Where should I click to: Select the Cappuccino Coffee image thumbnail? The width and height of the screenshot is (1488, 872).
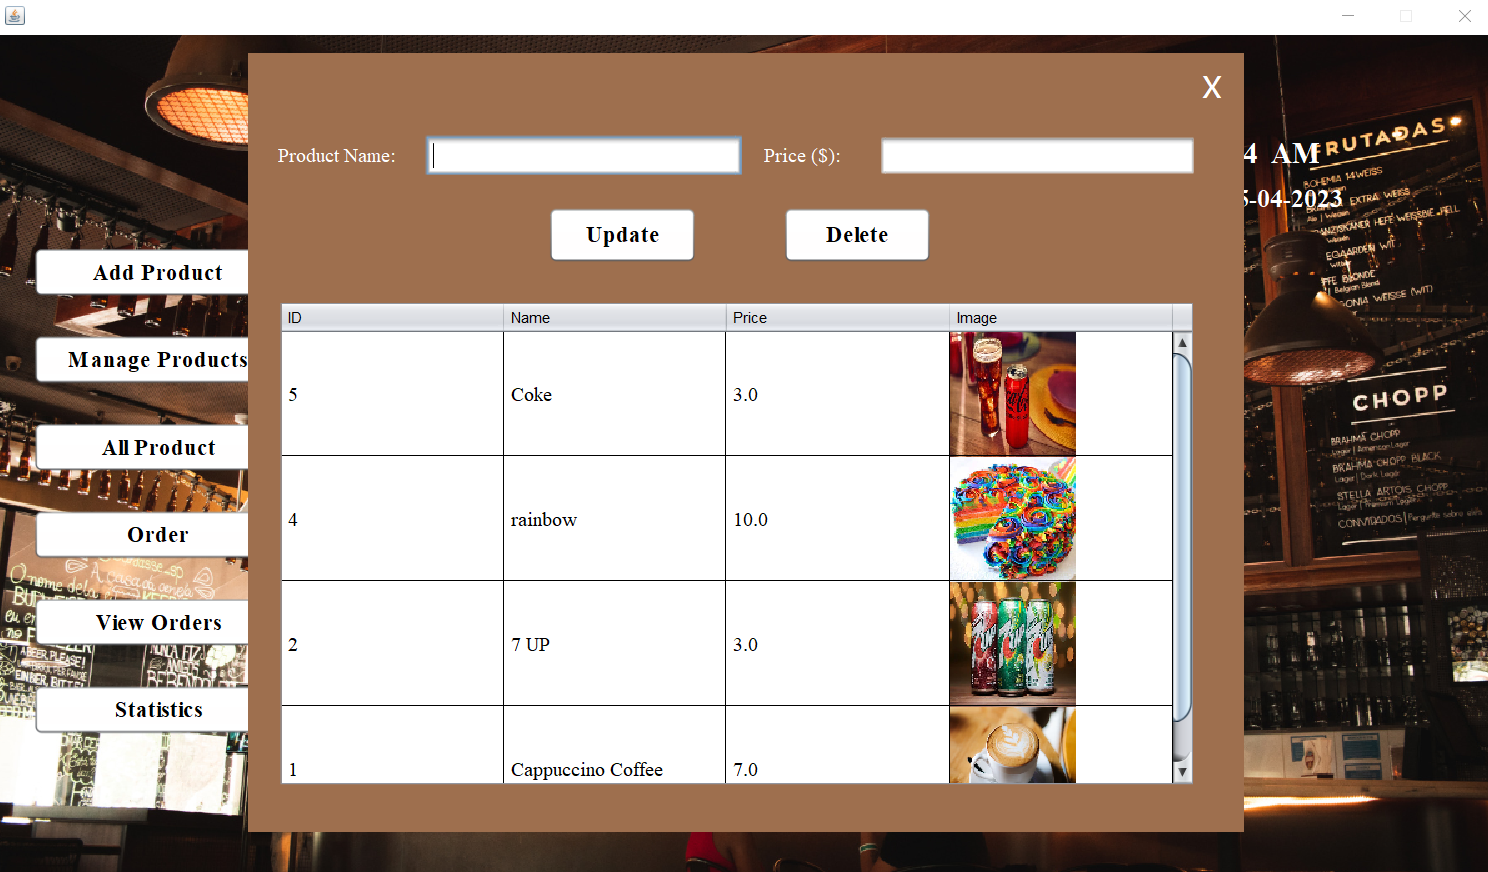[x=1013, y=745]
